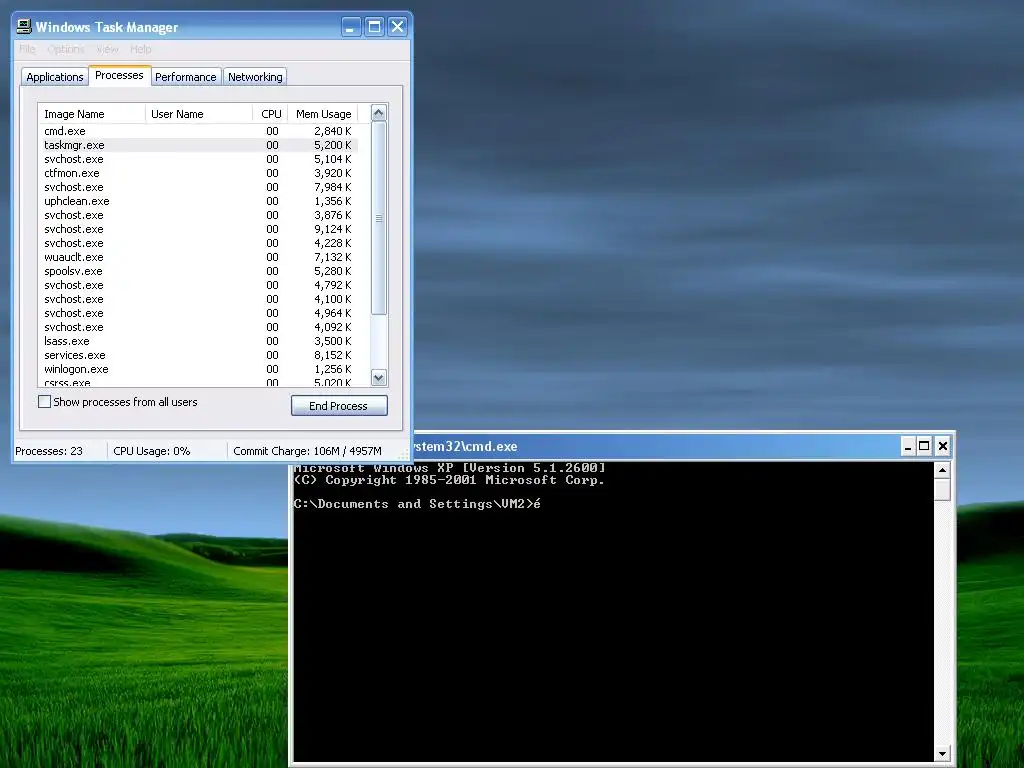Viewport: 1024px width, 768px height.
Task: Tick Show processes from all users
Action: click(44, 402)
